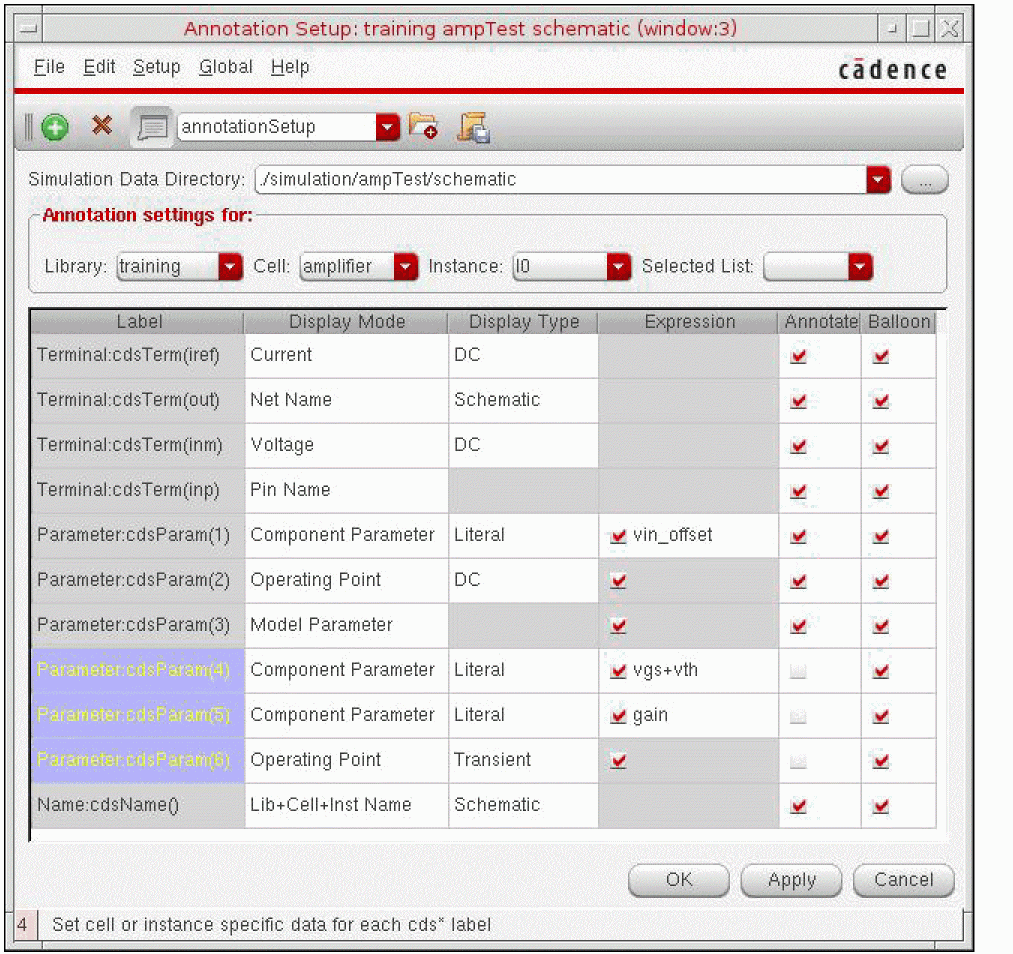Open the Selected List dropdown
The width and height of the screenshot is (1013, 954).
pyautogui.click(x=860, y=267)
